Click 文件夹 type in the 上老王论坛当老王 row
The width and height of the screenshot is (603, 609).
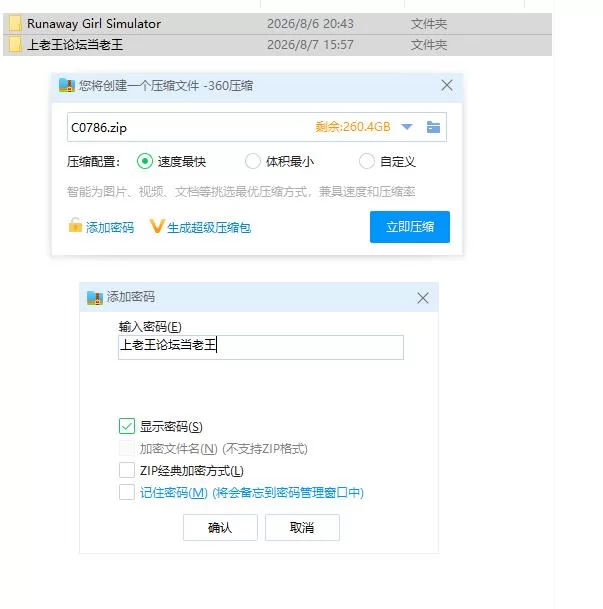click(429, 45)
